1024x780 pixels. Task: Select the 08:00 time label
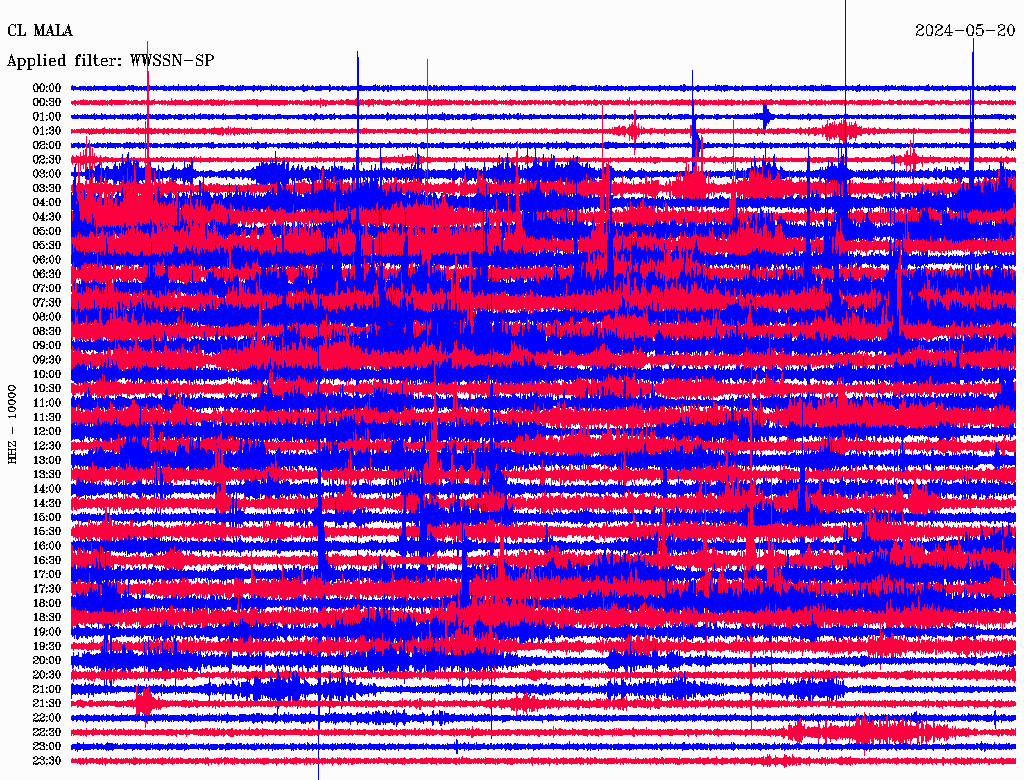(47, 317)
